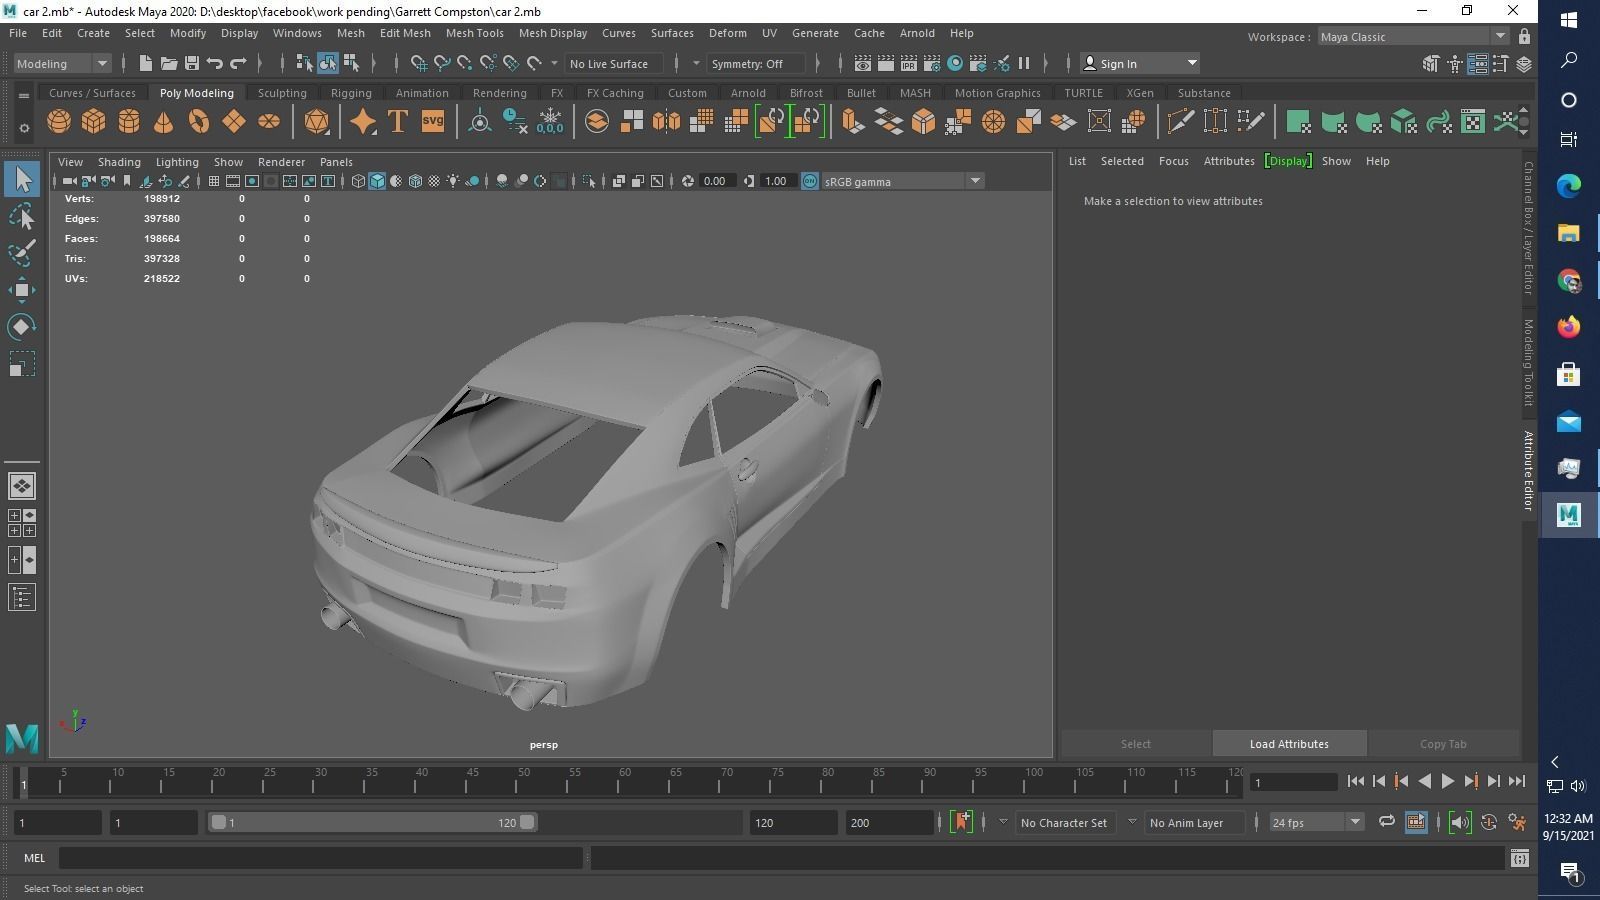
Task: Open File Explorer from the taskbar
Action: click(1568, 233)
